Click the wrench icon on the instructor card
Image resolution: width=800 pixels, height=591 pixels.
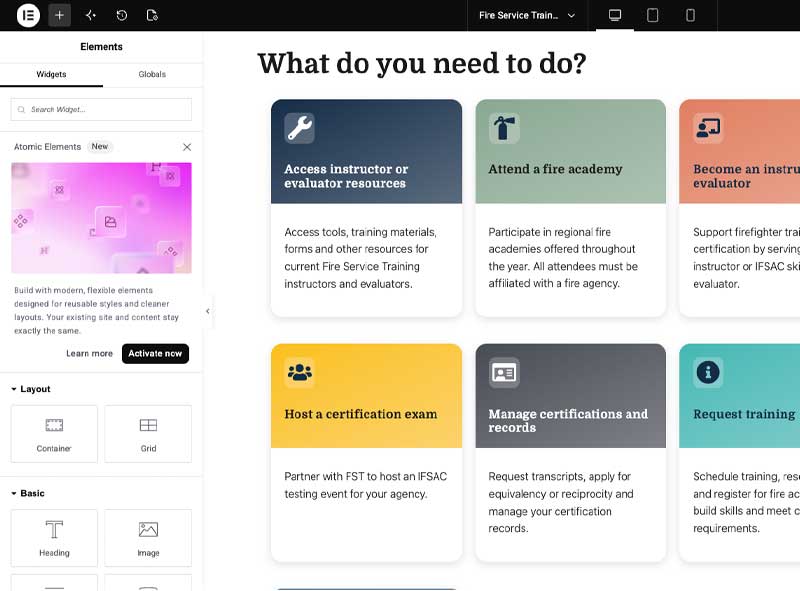(x=299, y=128)
